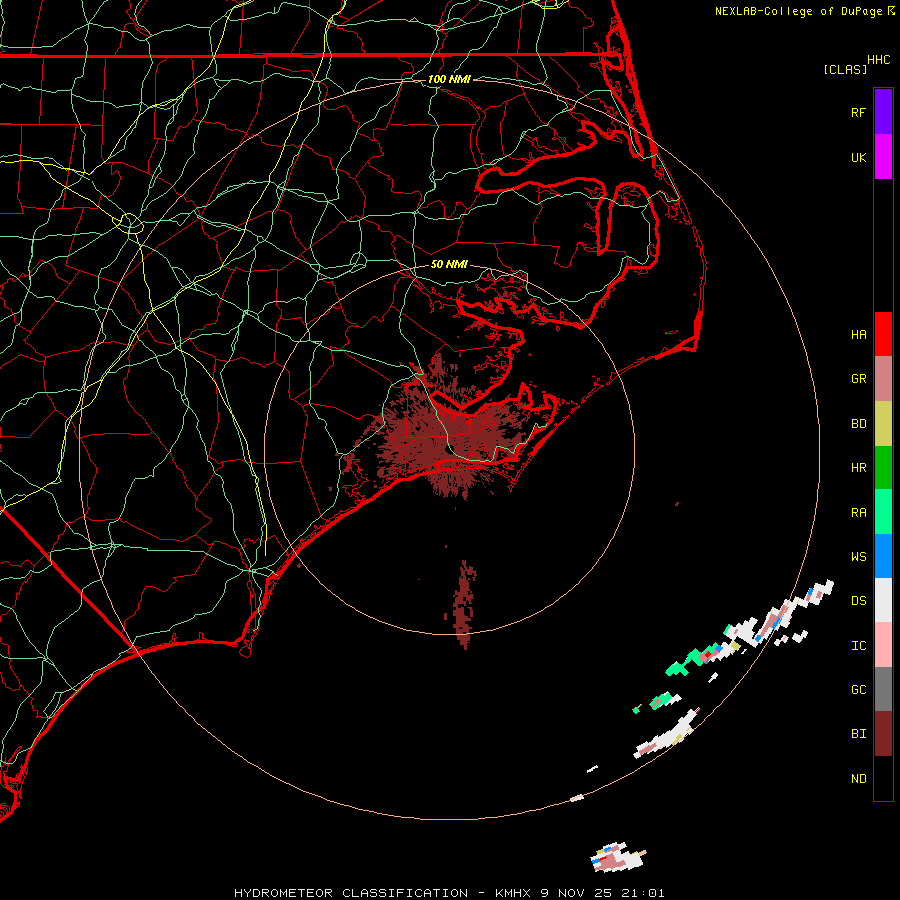Screen dimensions: 900x900
Task: Click the GR legend label
Action: coord(859,379)
